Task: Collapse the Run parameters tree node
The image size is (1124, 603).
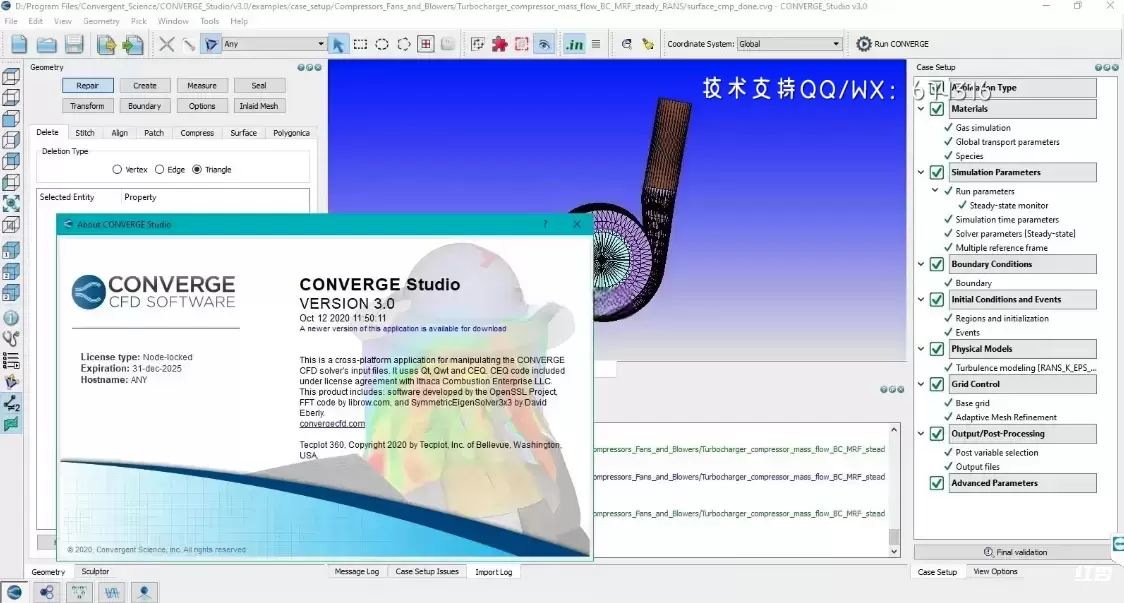Action: point(935,191)
